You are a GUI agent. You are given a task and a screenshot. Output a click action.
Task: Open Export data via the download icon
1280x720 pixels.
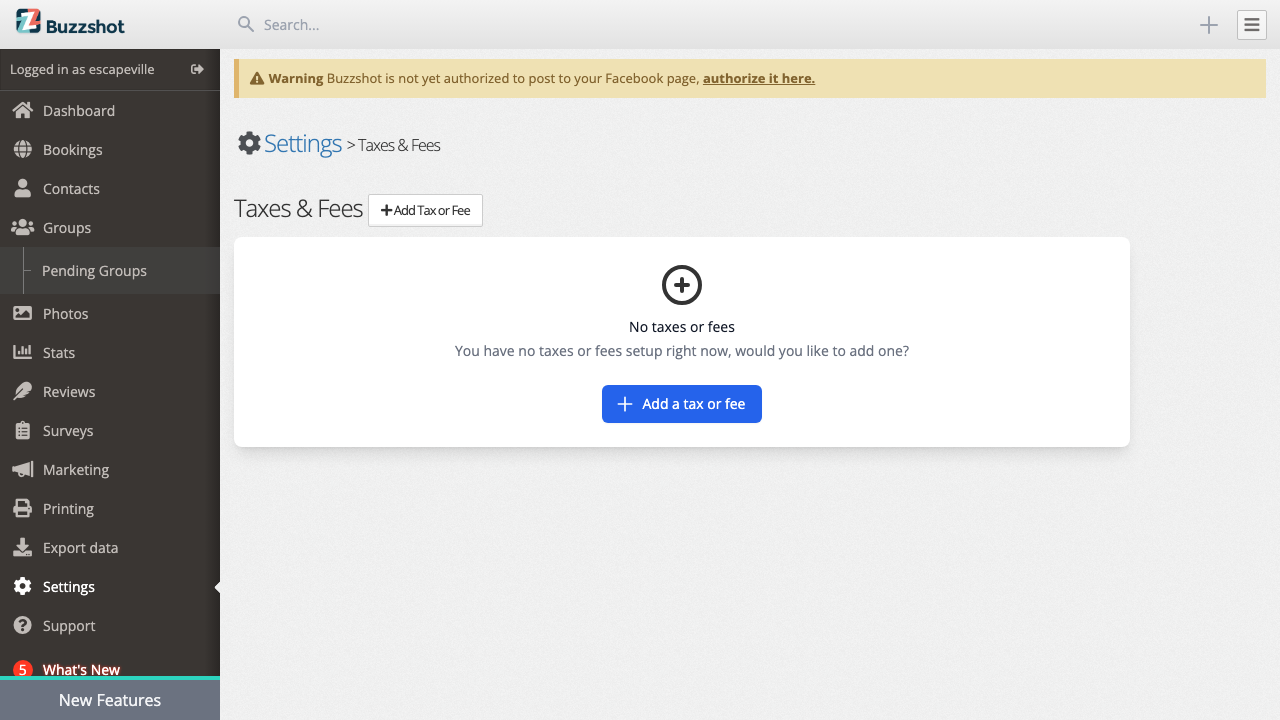tap(23, 547)
